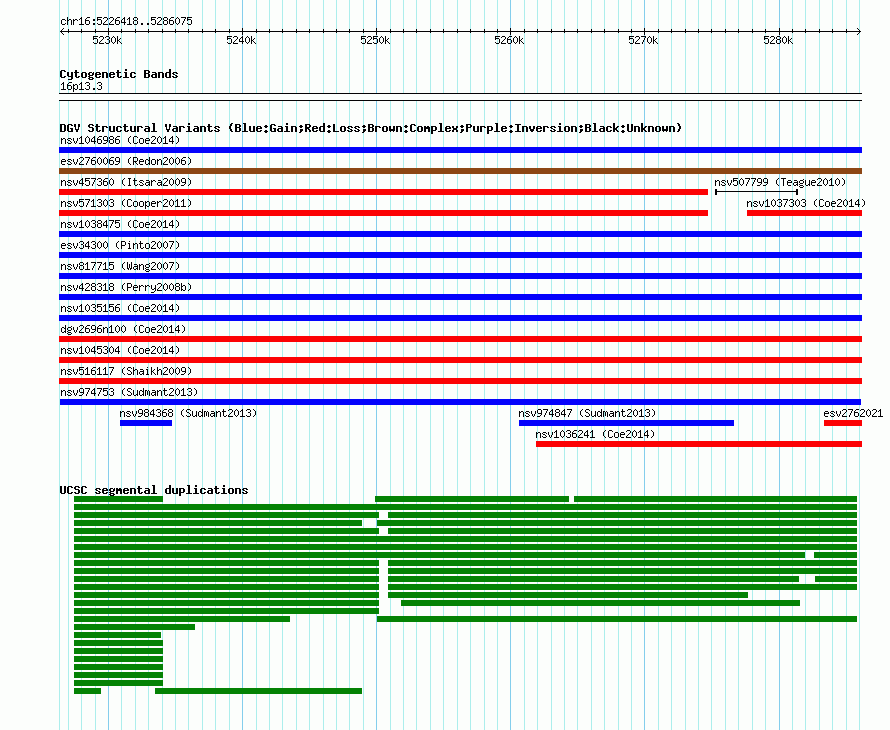The height and width of the screenshot is (730, 890).
Task: Open the UCSC segmental duplications track title
Action: (x=153, y=490)
